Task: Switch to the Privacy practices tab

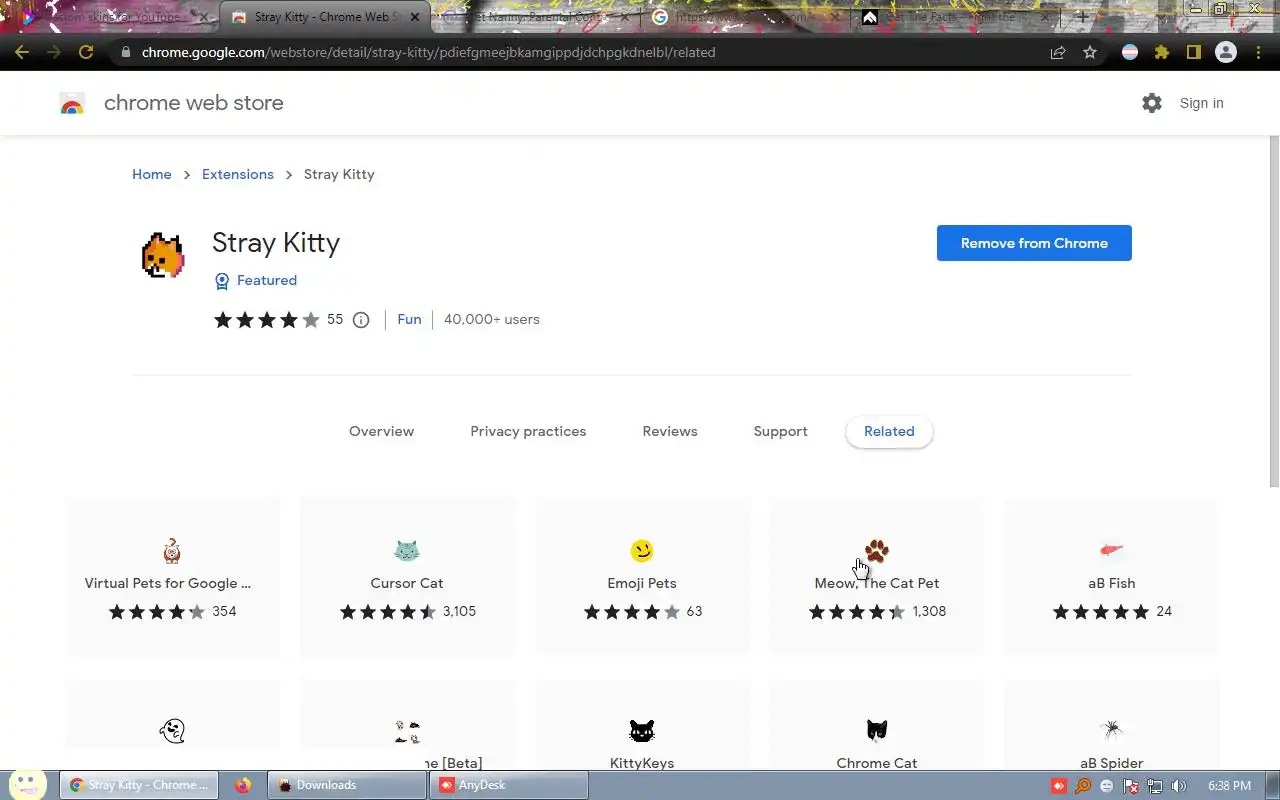Action: pos(528,431)
